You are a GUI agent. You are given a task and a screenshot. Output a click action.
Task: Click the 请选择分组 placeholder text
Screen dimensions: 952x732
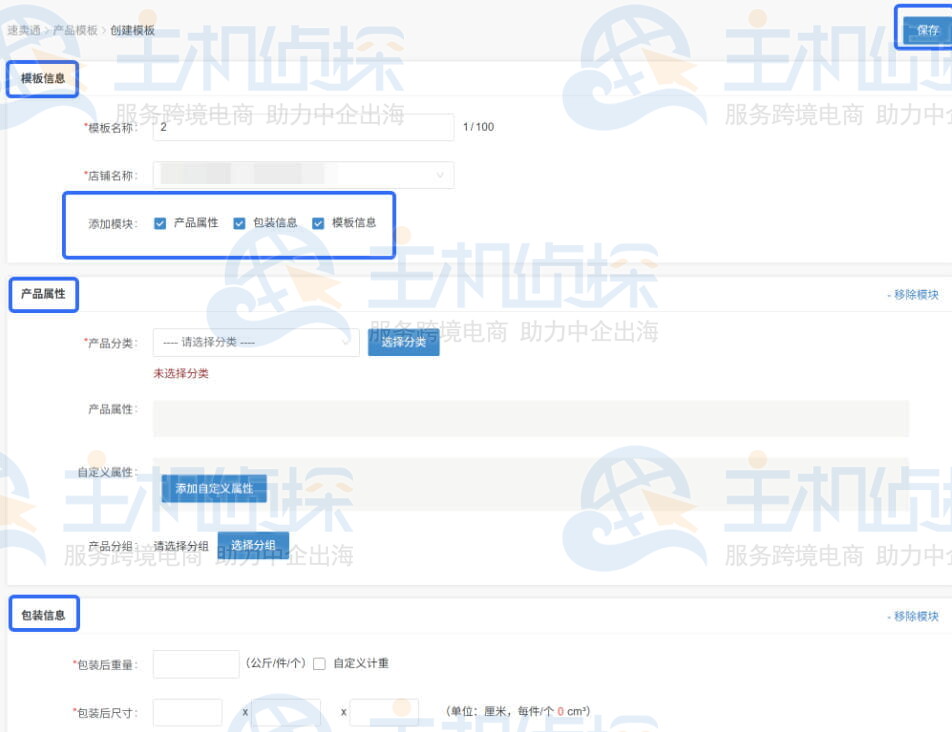click(x=181, y=546)
